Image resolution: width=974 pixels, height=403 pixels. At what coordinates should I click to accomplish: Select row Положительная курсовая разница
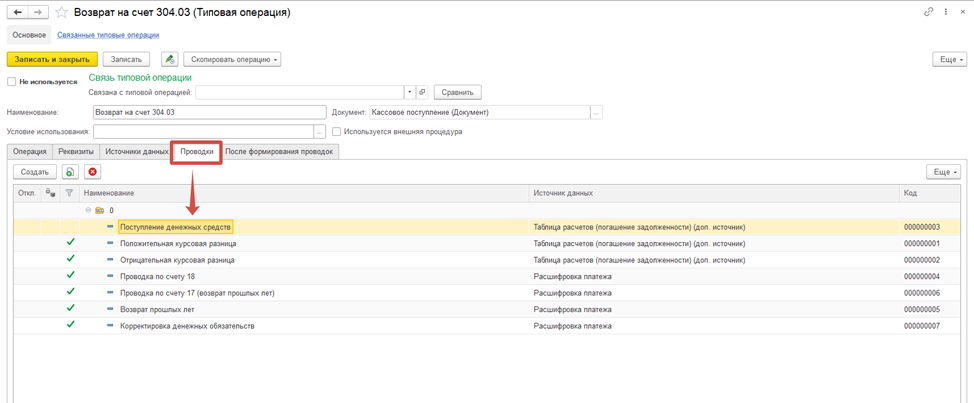click(x=488, y=243)
